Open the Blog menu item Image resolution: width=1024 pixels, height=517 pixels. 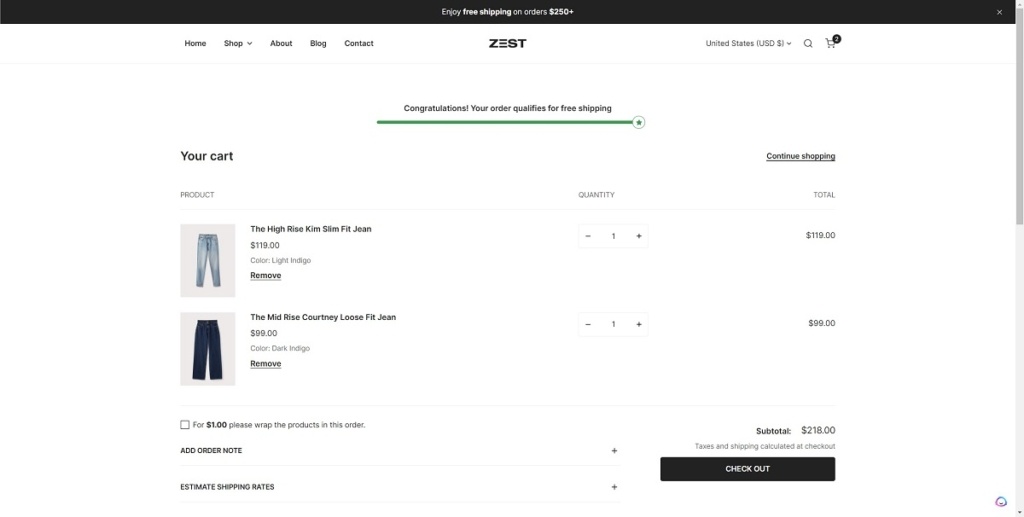click(318, 43)
